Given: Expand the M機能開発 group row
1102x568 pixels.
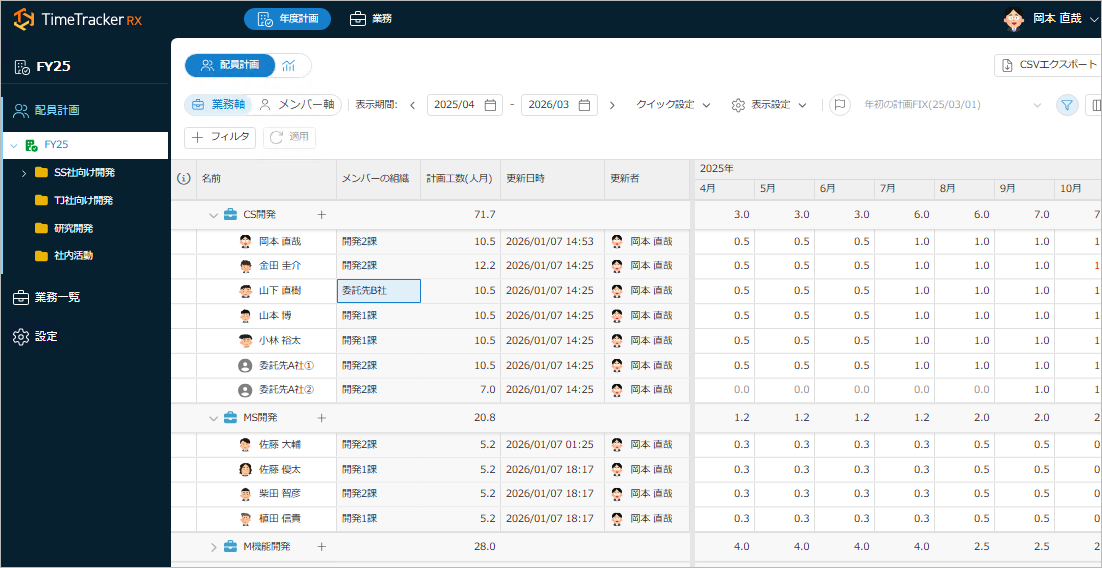Looking at the screenshot, I should coord(213,547).
